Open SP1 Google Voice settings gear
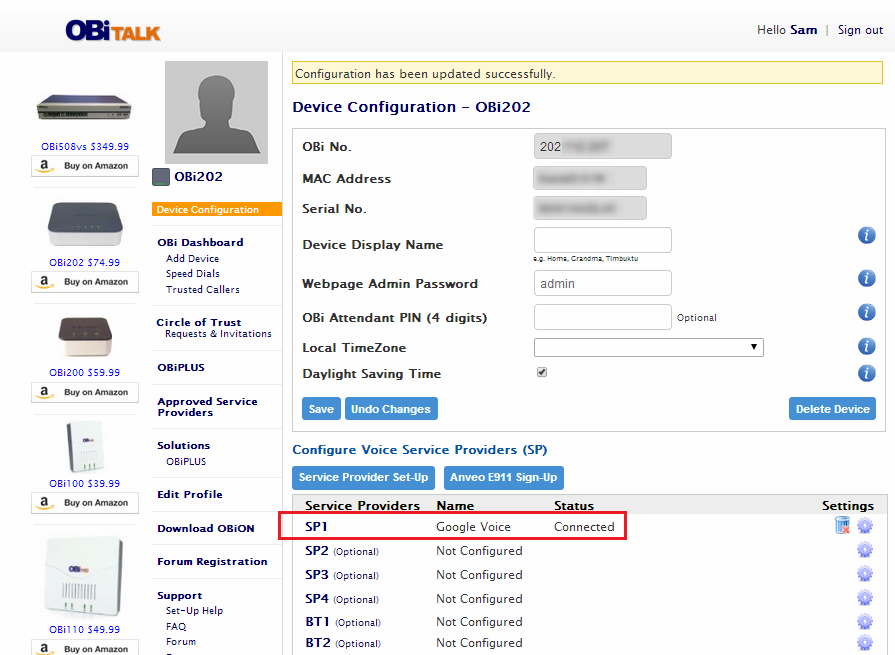This screenshot has width=895, height=655. pos(865,527)
